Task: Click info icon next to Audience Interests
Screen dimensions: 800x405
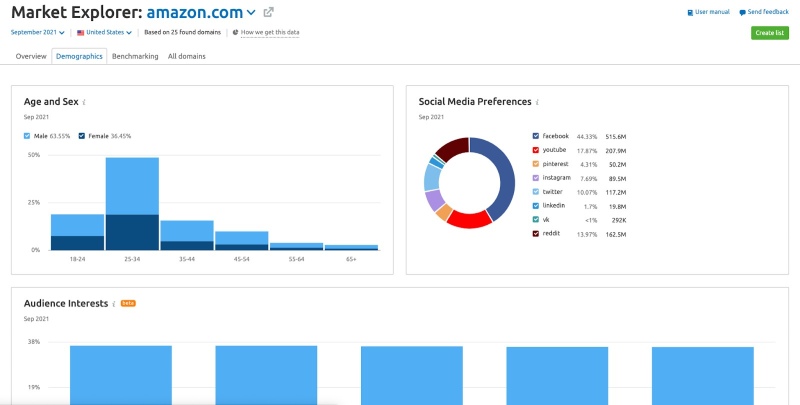Action: (x=113, y=303)
